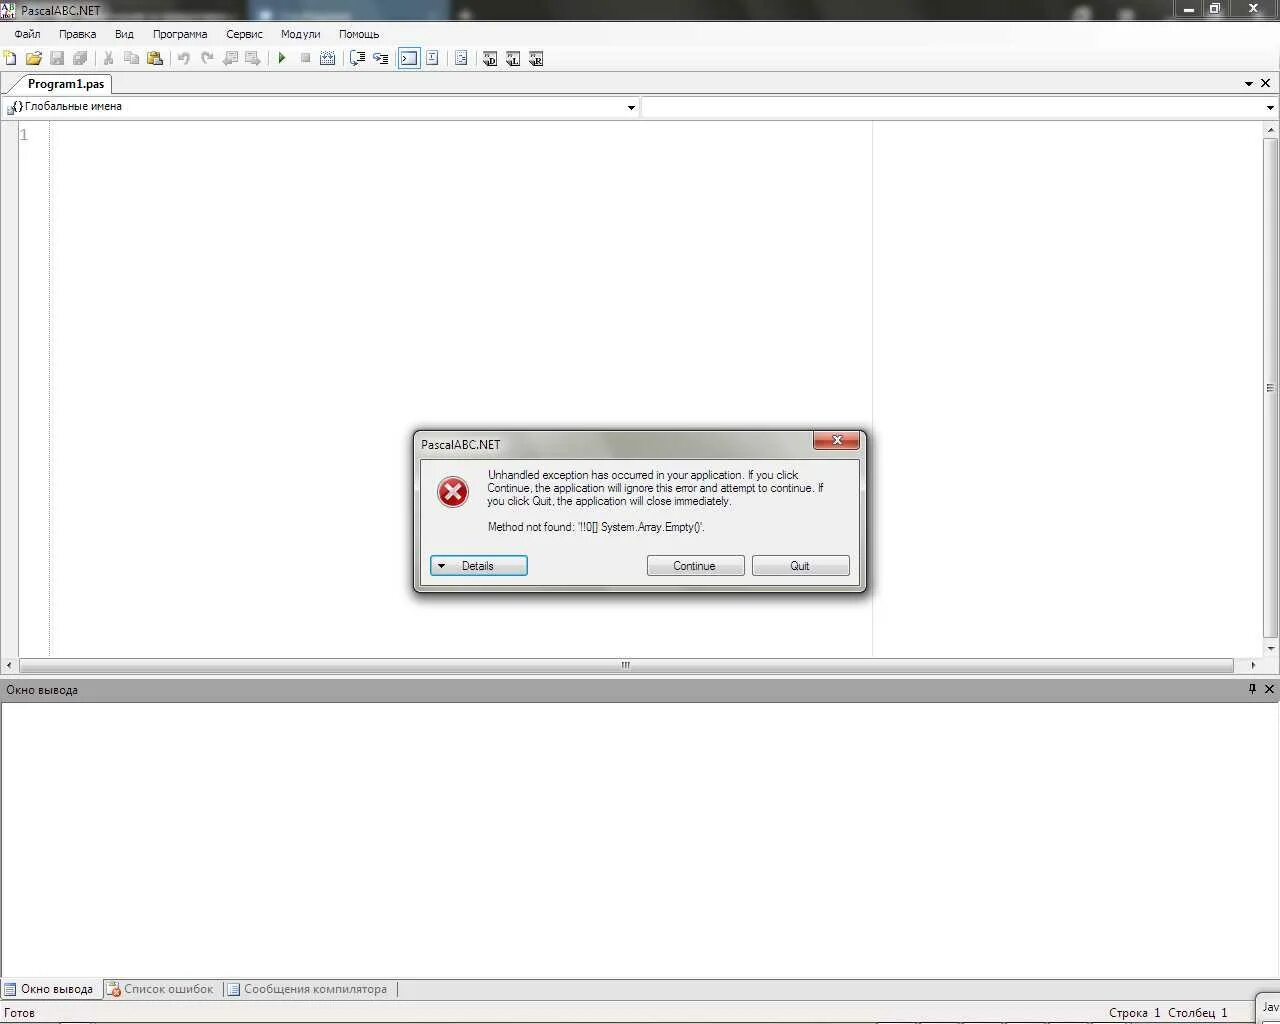Save all files toolbar icon
This screenshot has height=1024, width=1280.
[80, 58]
